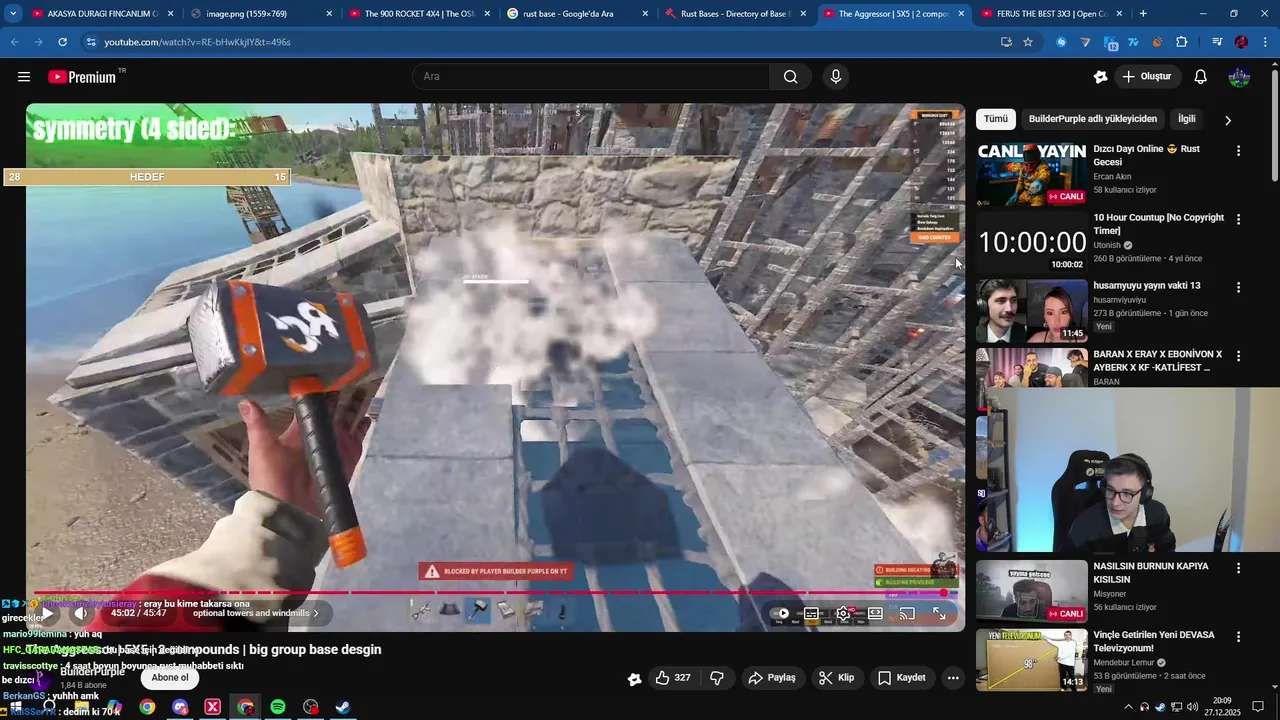Click the Klip clip button
The height and width of the screenshot is (720, 1280).
[836, 678]
